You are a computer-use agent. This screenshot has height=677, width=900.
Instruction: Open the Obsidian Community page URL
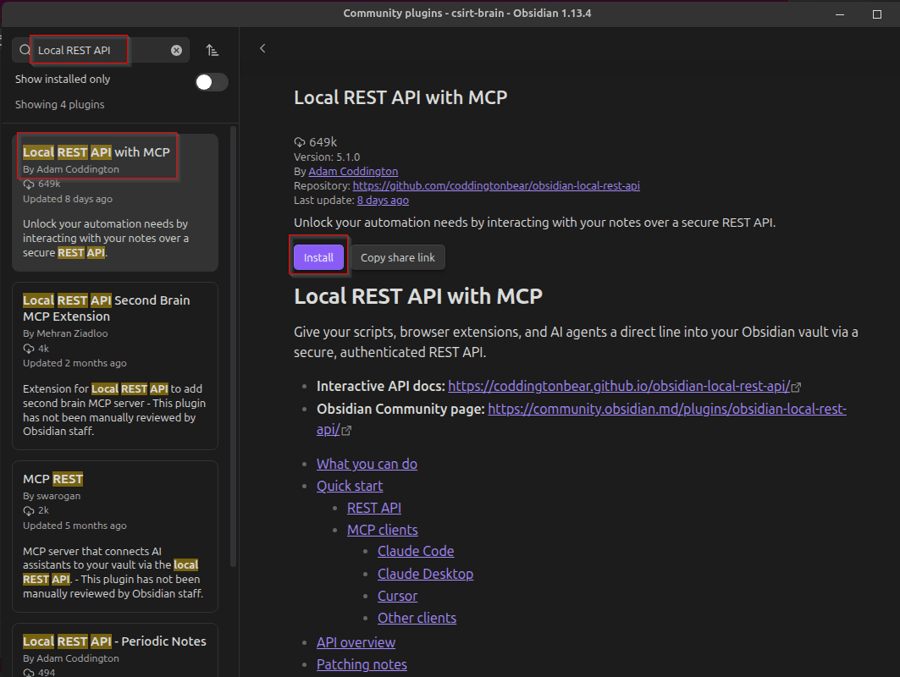(x=667, y=409)
